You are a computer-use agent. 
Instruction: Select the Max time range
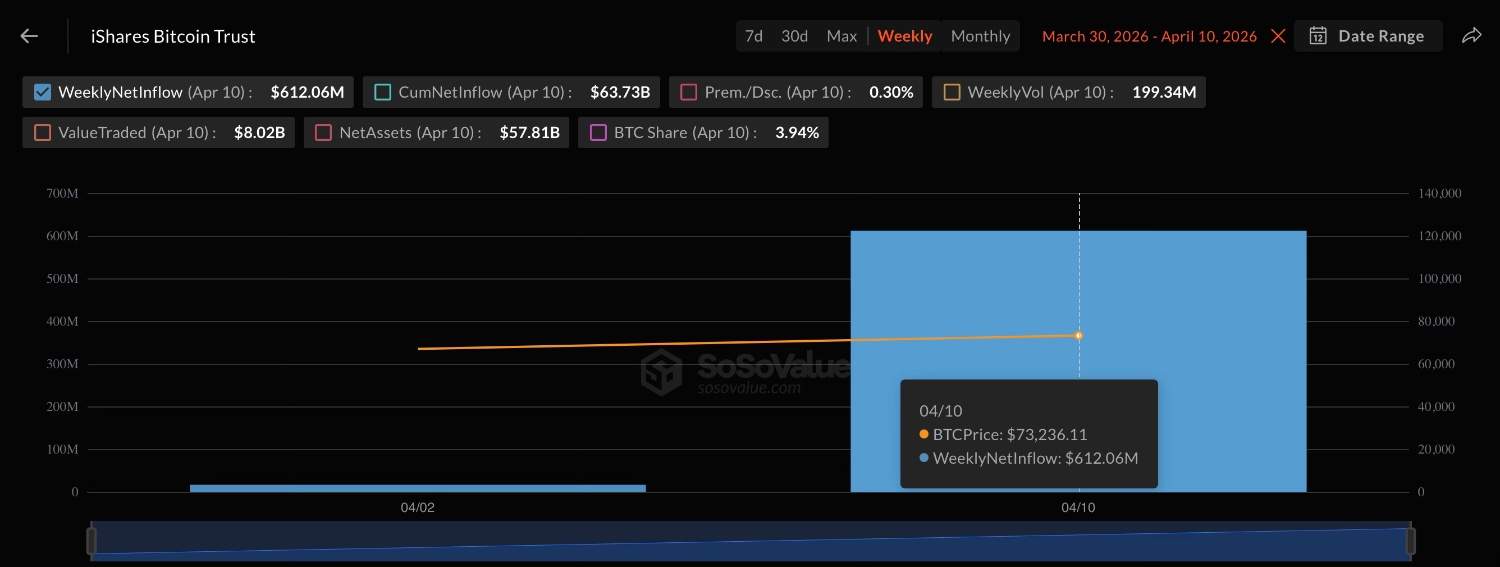pos(842,36)
